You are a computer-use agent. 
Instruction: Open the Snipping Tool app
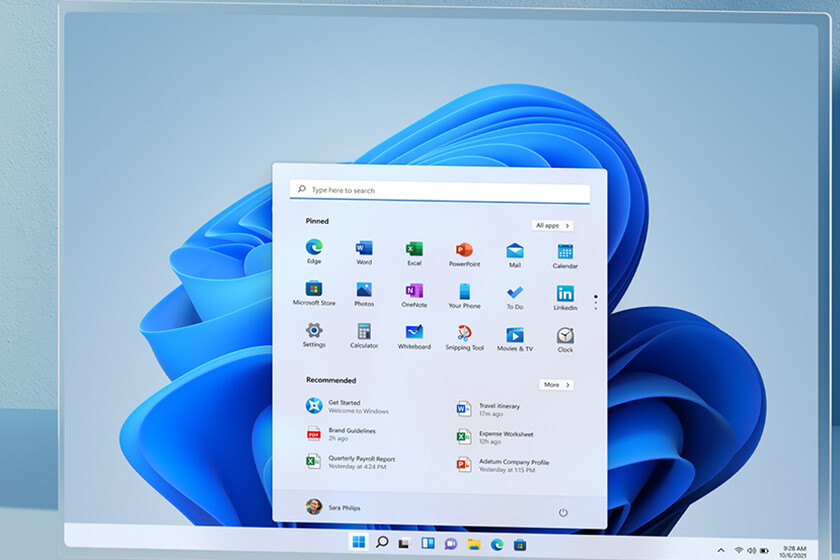click(x=464, y=335)
